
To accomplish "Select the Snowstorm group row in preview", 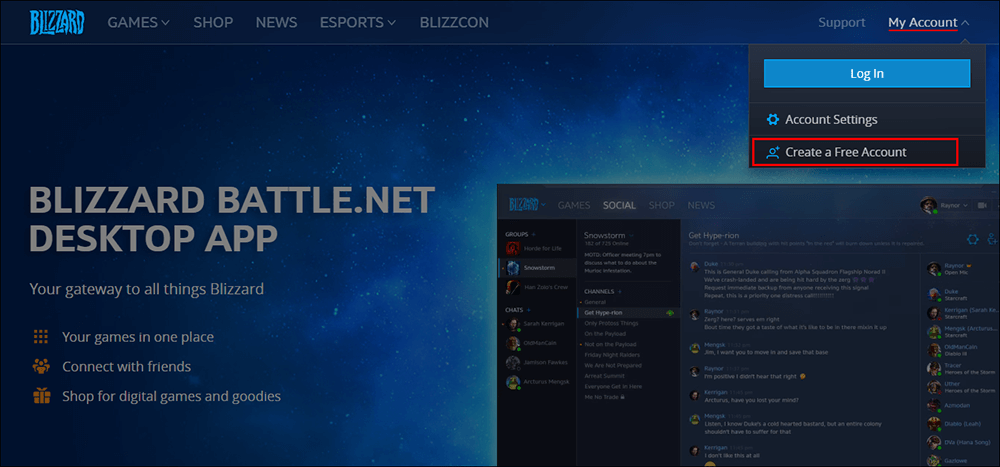I will click(x=537, y=268).
